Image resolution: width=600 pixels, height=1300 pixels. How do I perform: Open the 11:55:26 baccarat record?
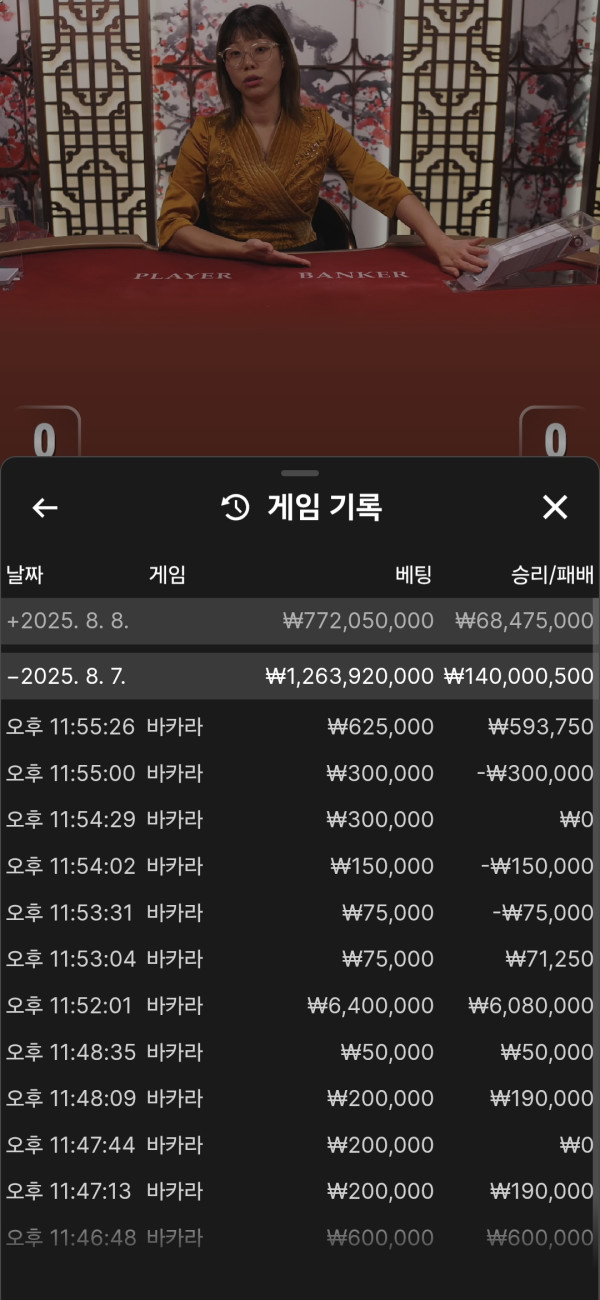pos(300,727)
